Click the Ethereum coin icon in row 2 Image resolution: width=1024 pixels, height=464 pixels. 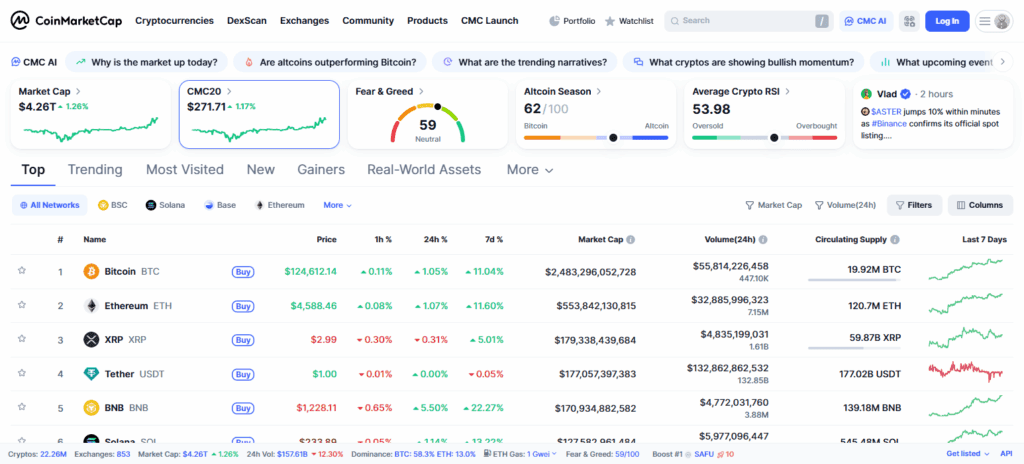pos(91,305)
